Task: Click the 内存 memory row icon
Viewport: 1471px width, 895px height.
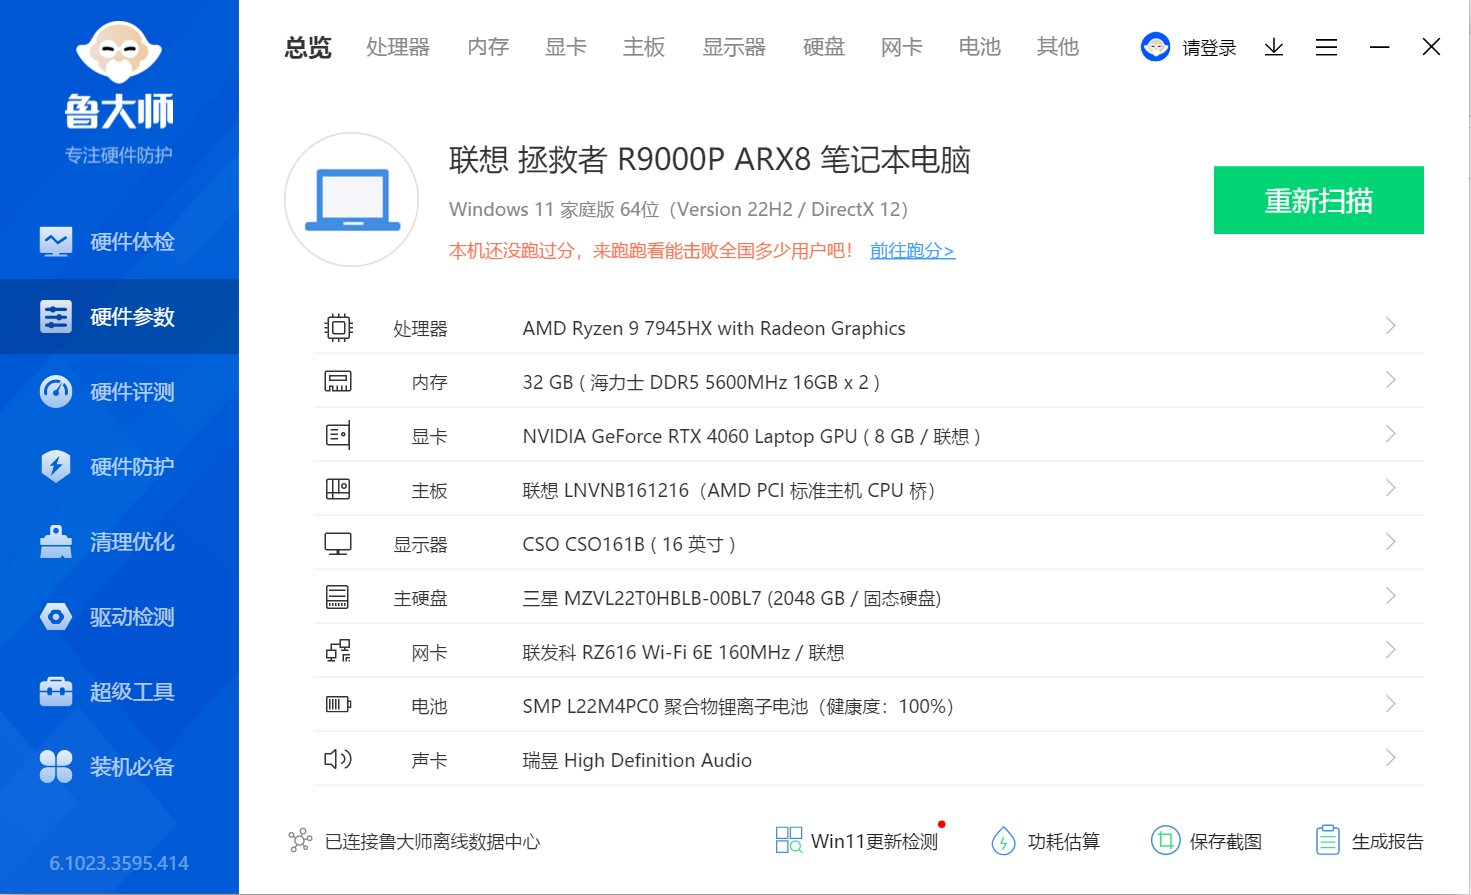Action: pos(338,381)
